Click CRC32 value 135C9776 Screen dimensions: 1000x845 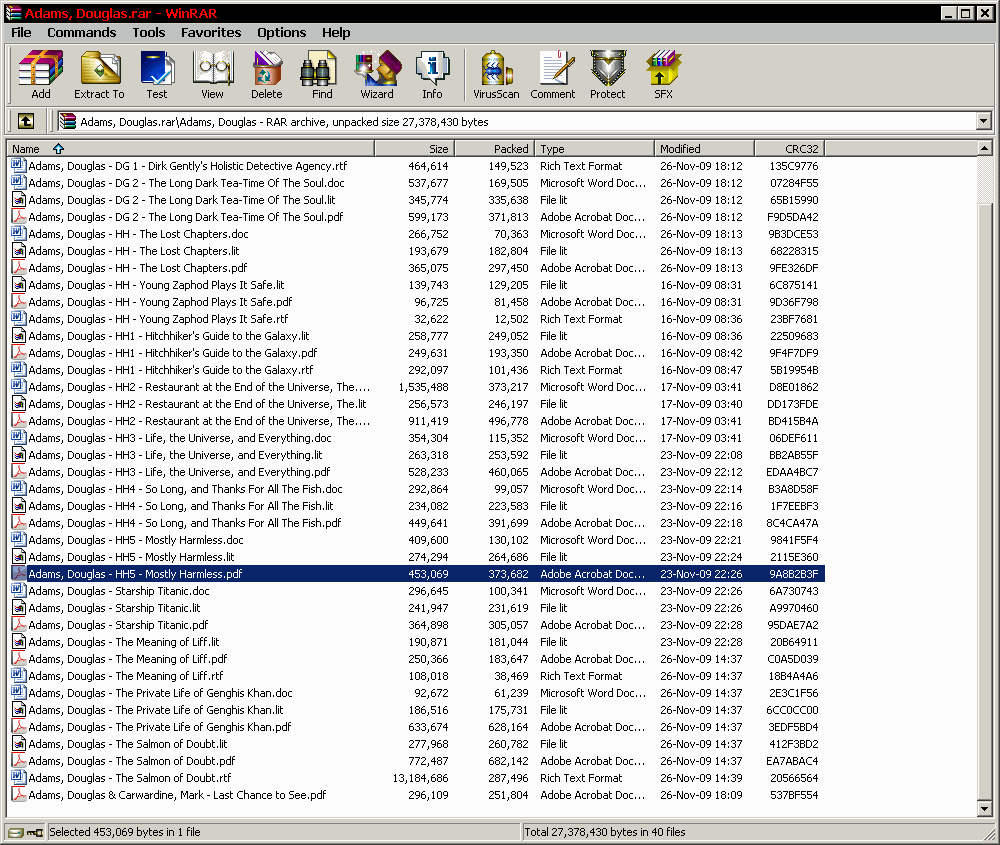click(x=793, y=166)
